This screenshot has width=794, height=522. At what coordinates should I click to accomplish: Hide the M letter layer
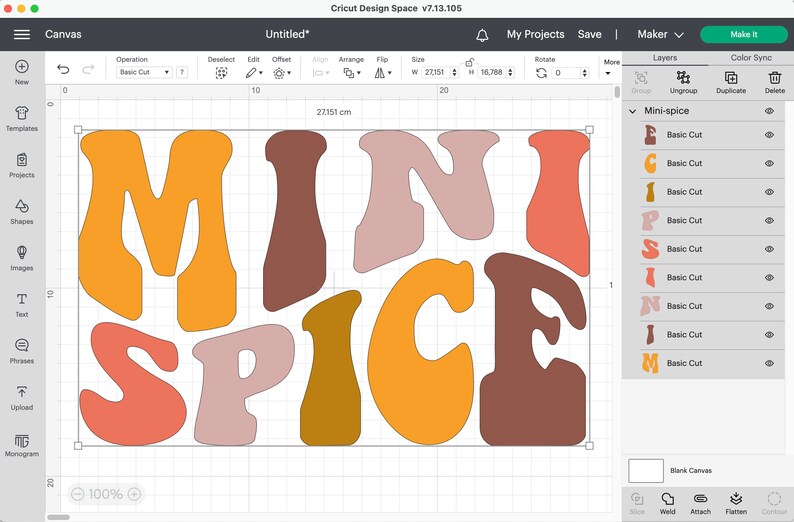(x=769, y=363)
